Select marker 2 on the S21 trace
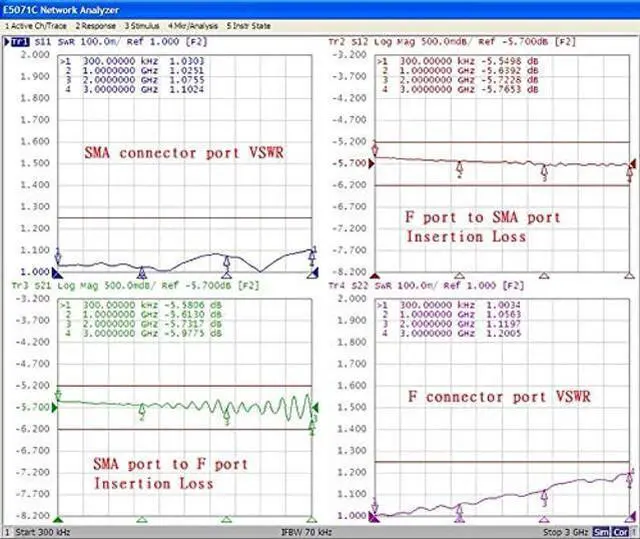This screenshot has height=539, width=640. [x=142, y=410]
